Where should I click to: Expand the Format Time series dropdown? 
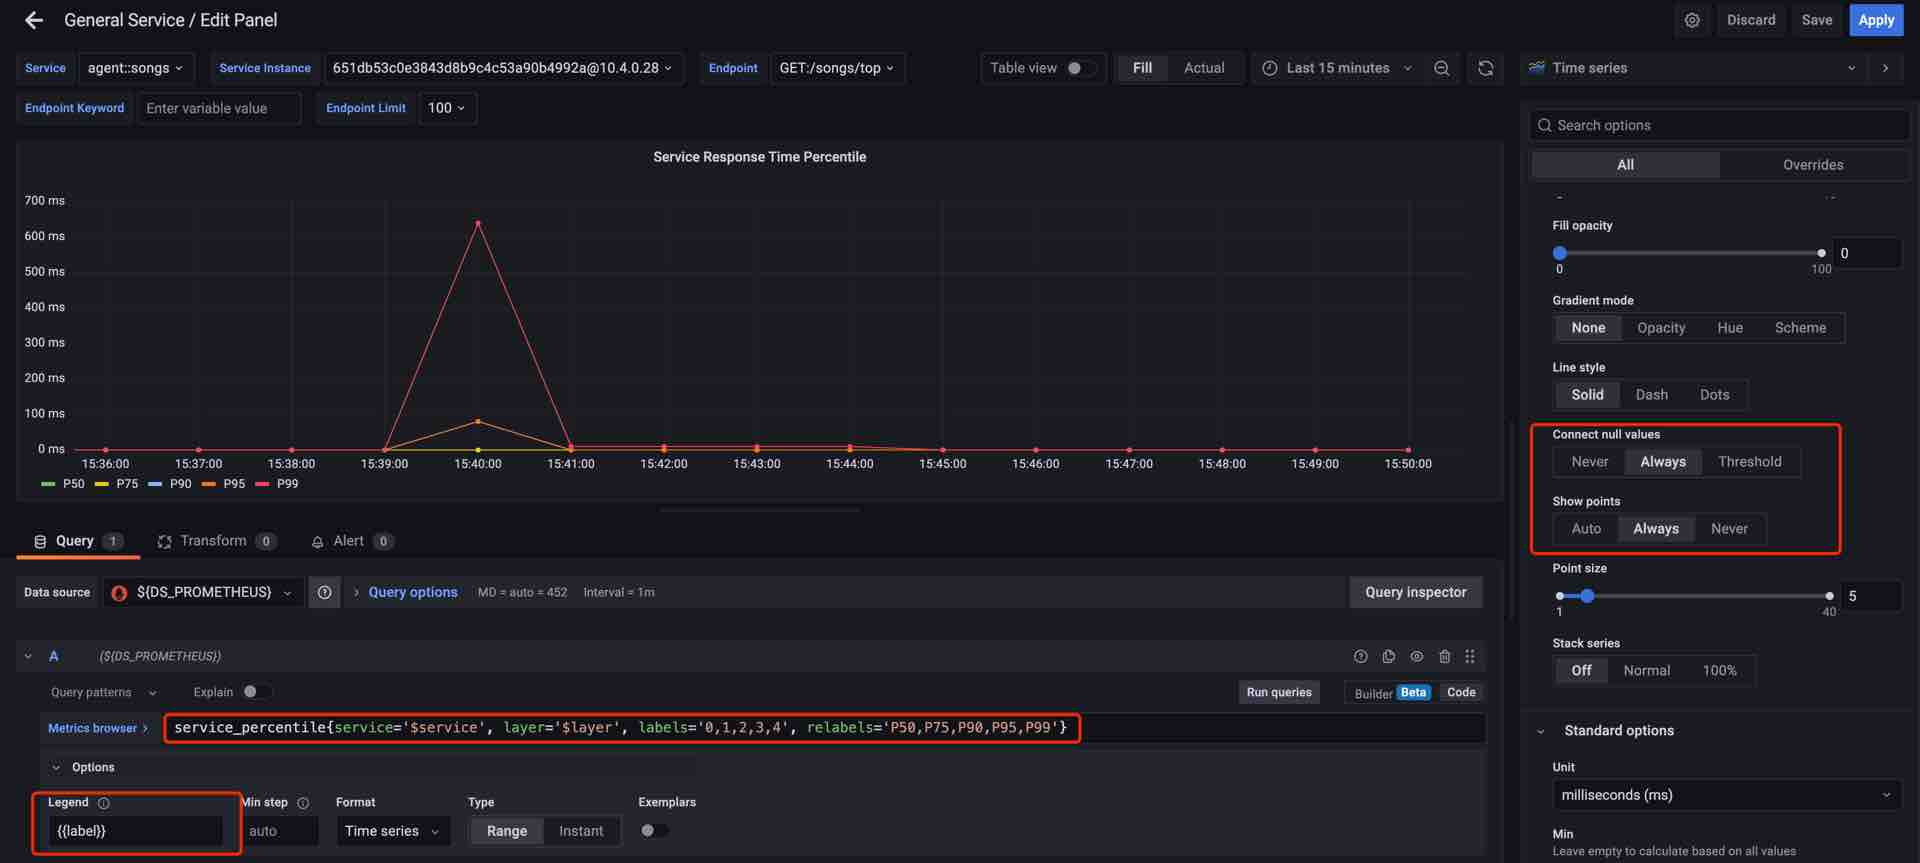click(x=392, y=831)
